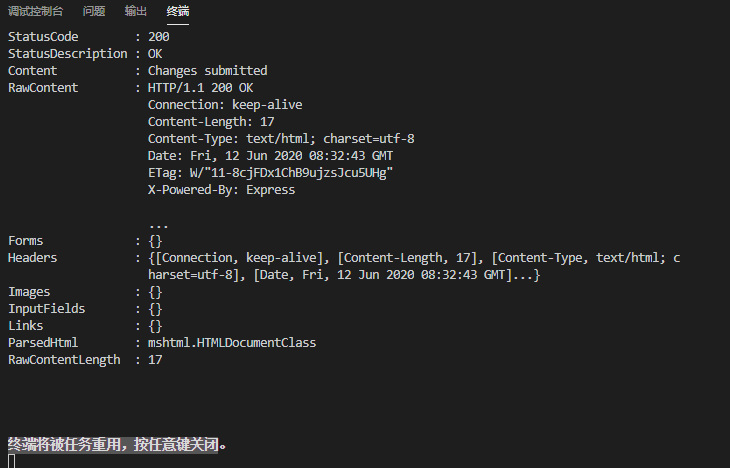Click the 终端将被任务重用 message
The height and width of the screenshot is (468, 730).
(x=114, y=444)
